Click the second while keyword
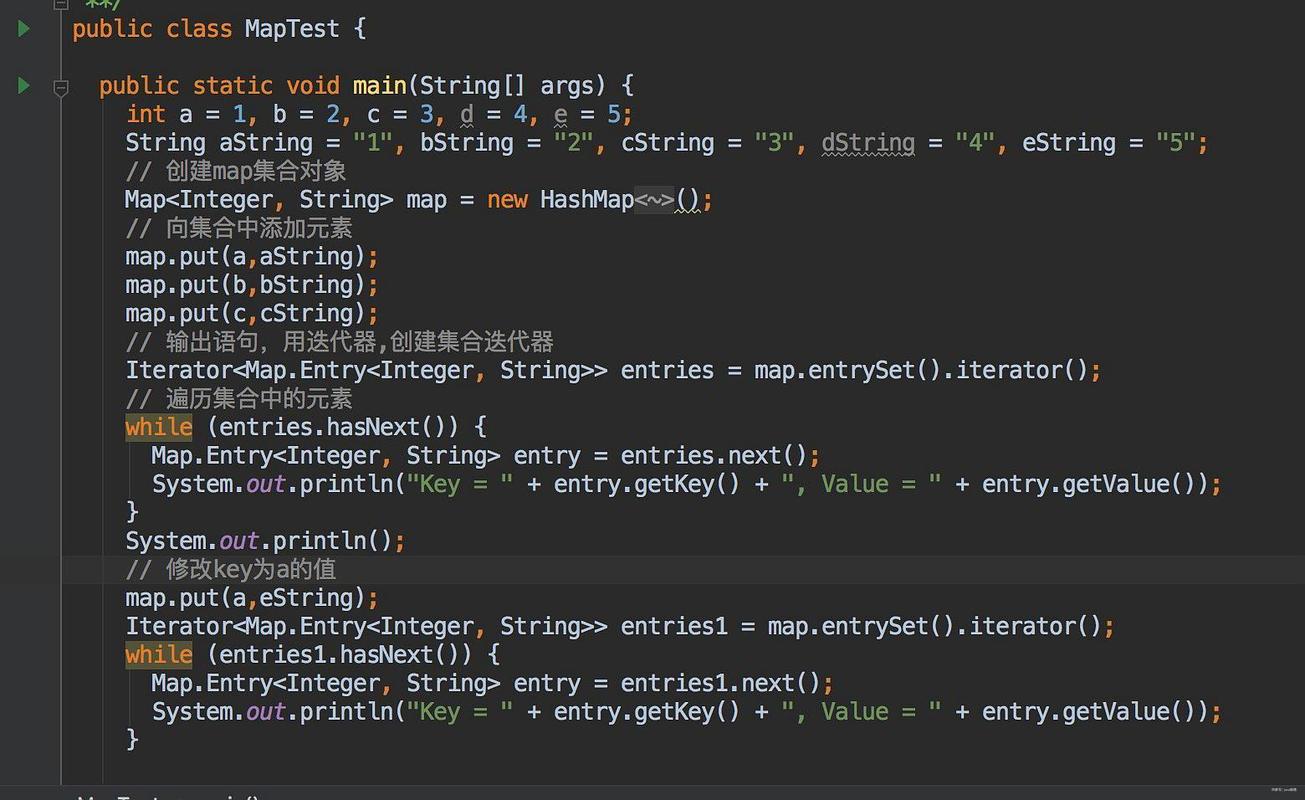Image resolution: width=1305 pixels, height=800 pixels. coord(158,655)
